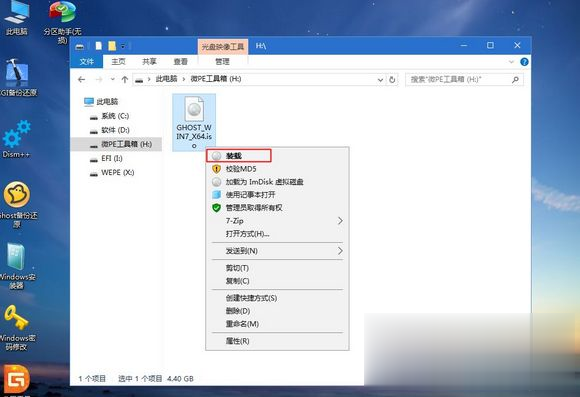Choose 加载为 ImDisk 虚拟磁盘
The image size is (580, 397).
click(277, 182)
